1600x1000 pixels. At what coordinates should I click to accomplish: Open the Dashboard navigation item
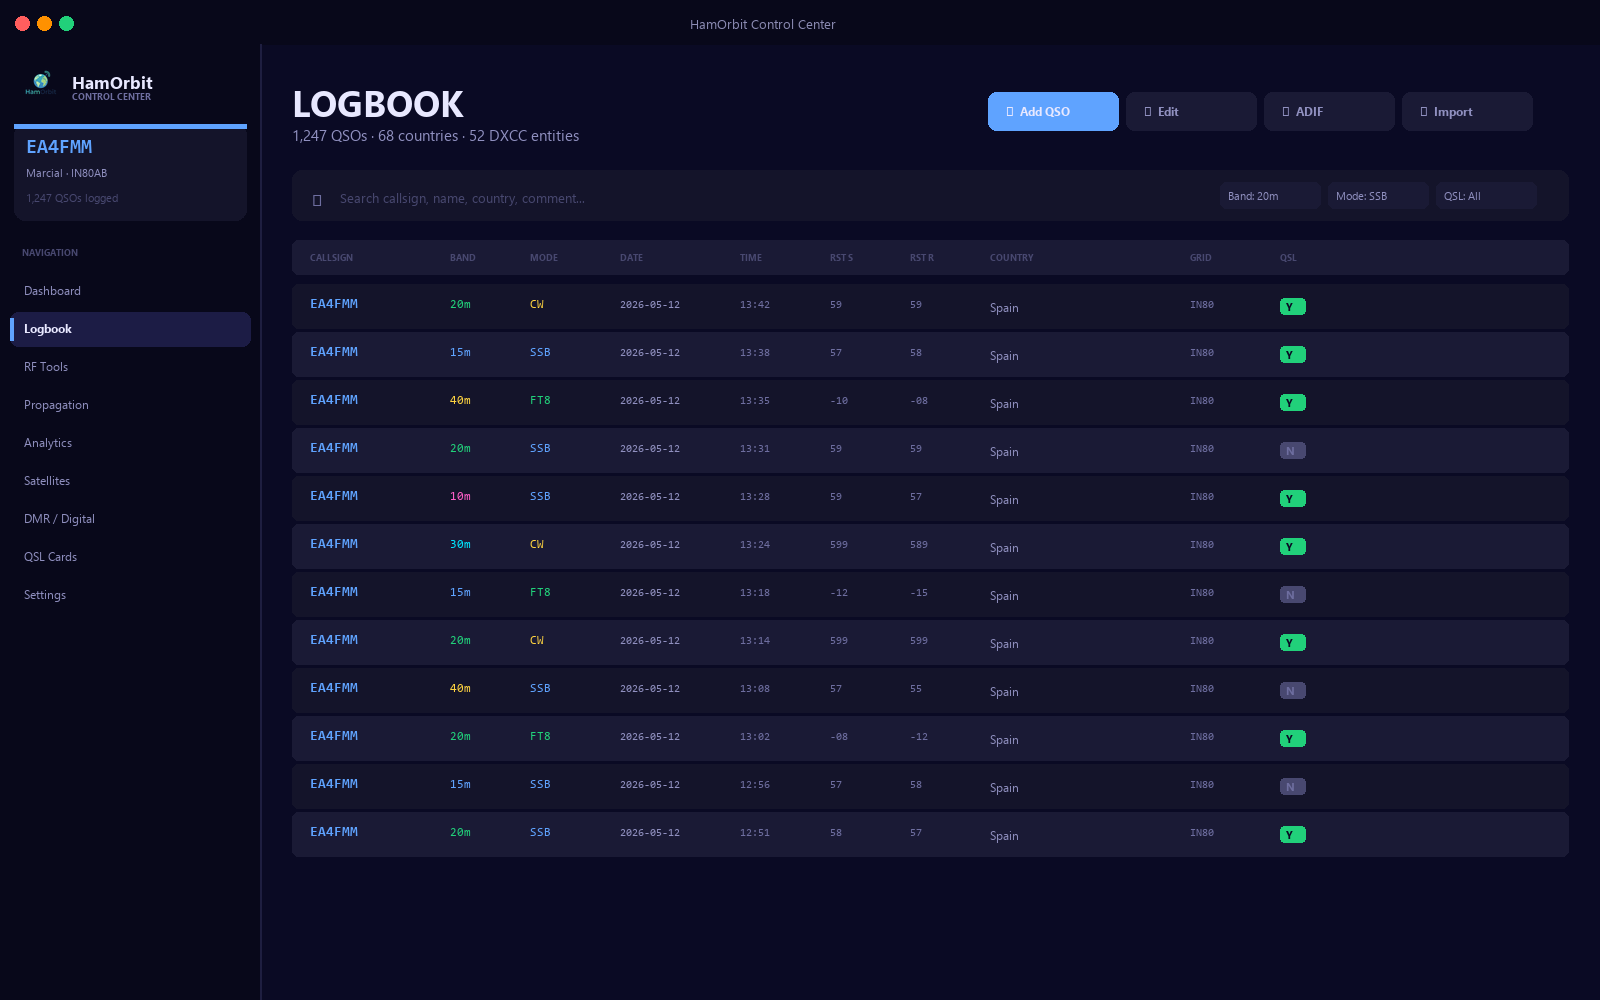(x=130, y=291)
